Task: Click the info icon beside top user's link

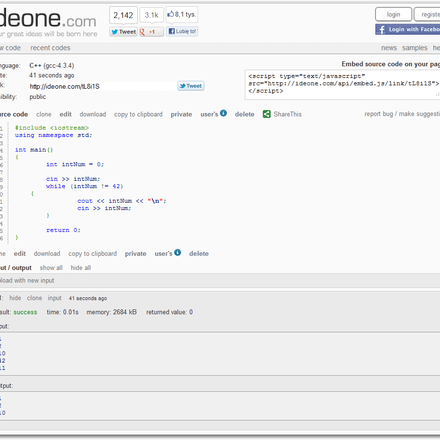Action: [x=223, y=113]
